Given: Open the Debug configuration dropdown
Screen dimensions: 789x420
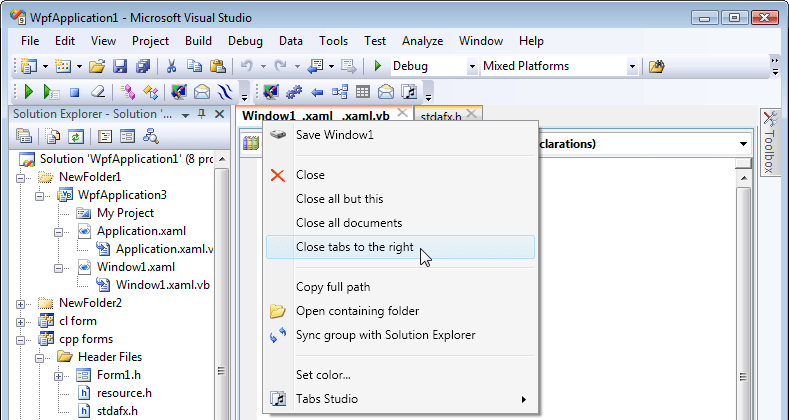Looking at the screenshot, I should (x=472, y=66).
